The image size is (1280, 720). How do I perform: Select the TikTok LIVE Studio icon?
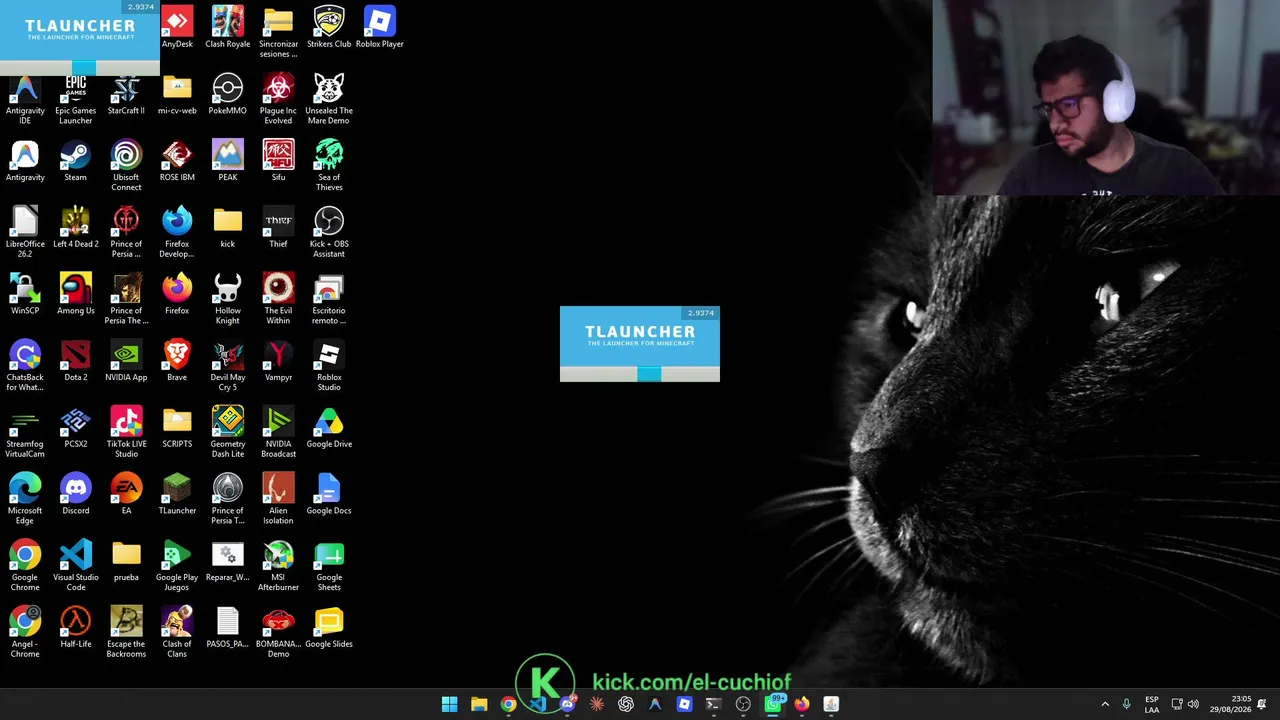pyautogui.click(x=126, y=433)
